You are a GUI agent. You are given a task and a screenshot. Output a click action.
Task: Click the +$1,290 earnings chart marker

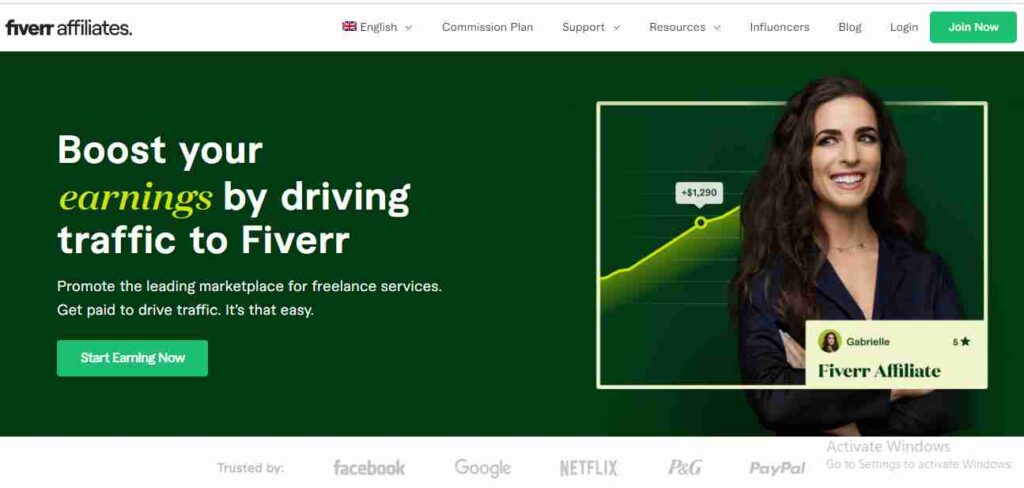click(x=699, y=193)
